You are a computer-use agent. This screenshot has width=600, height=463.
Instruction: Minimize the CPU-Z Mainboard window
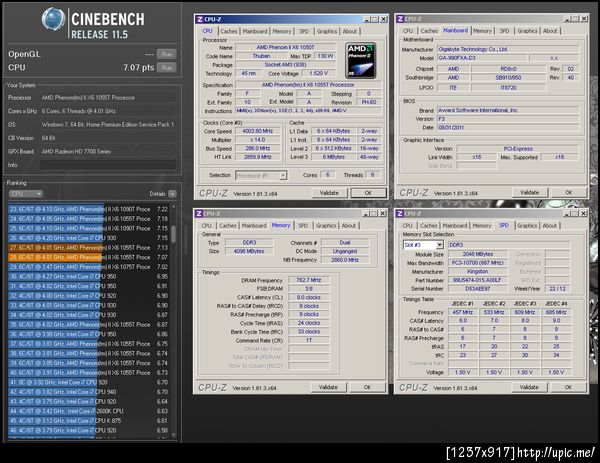click(x=568, y=19)
